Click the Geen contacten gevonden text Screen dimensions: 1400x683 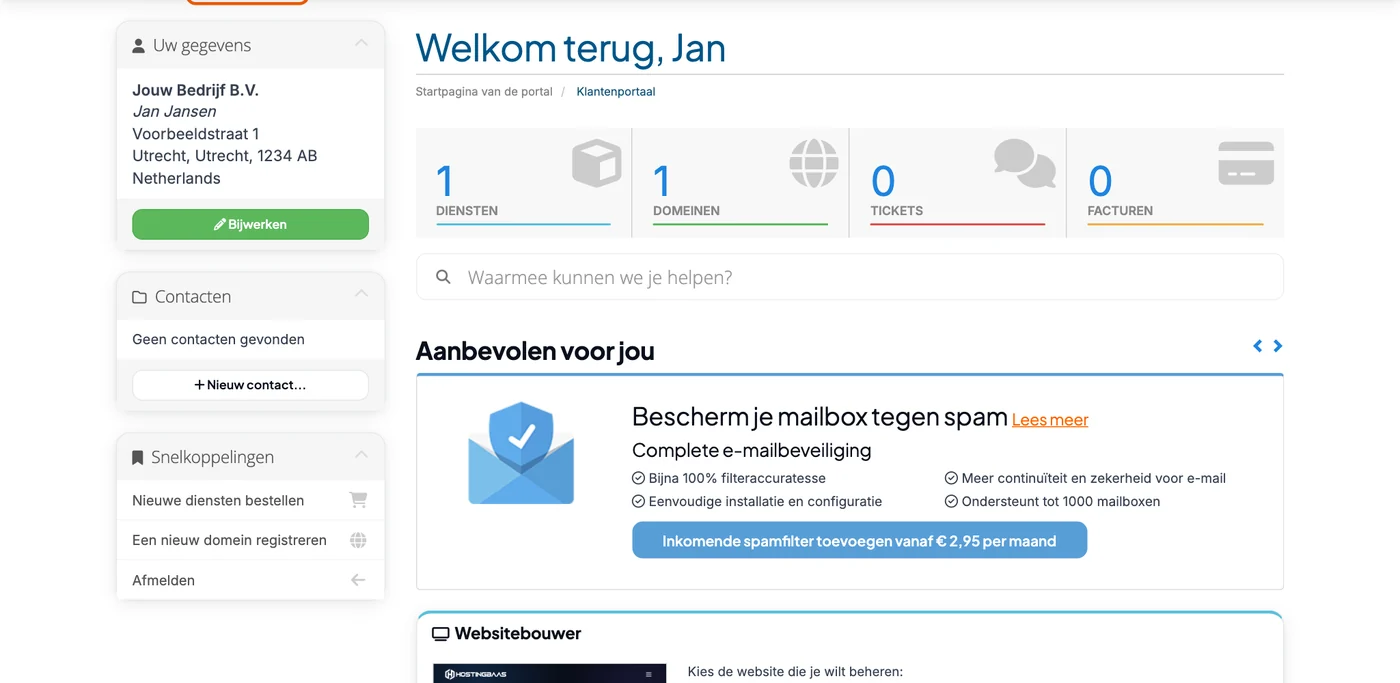[218, 339]
